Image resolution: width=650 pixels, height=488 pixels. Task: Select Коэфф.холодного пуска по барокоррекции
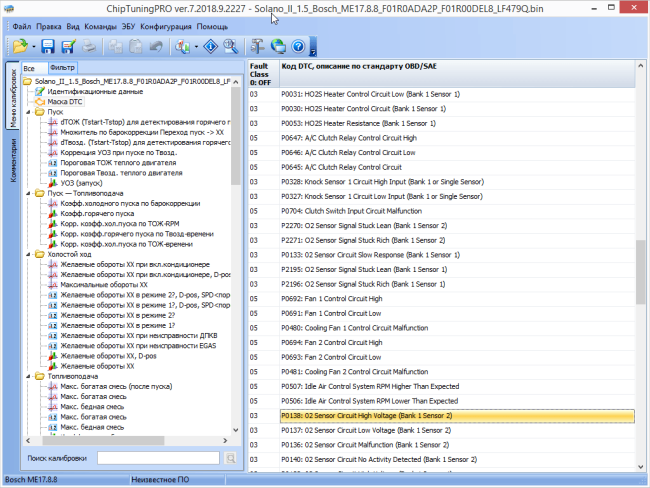click(130, 203)
